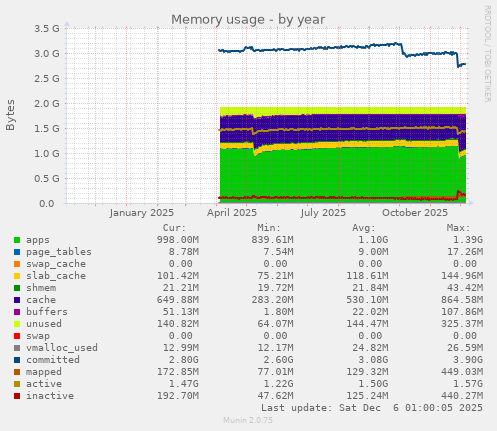Click the green apps legend swatch
Viewport: 497px width, 431px height.
coord(17,240)
